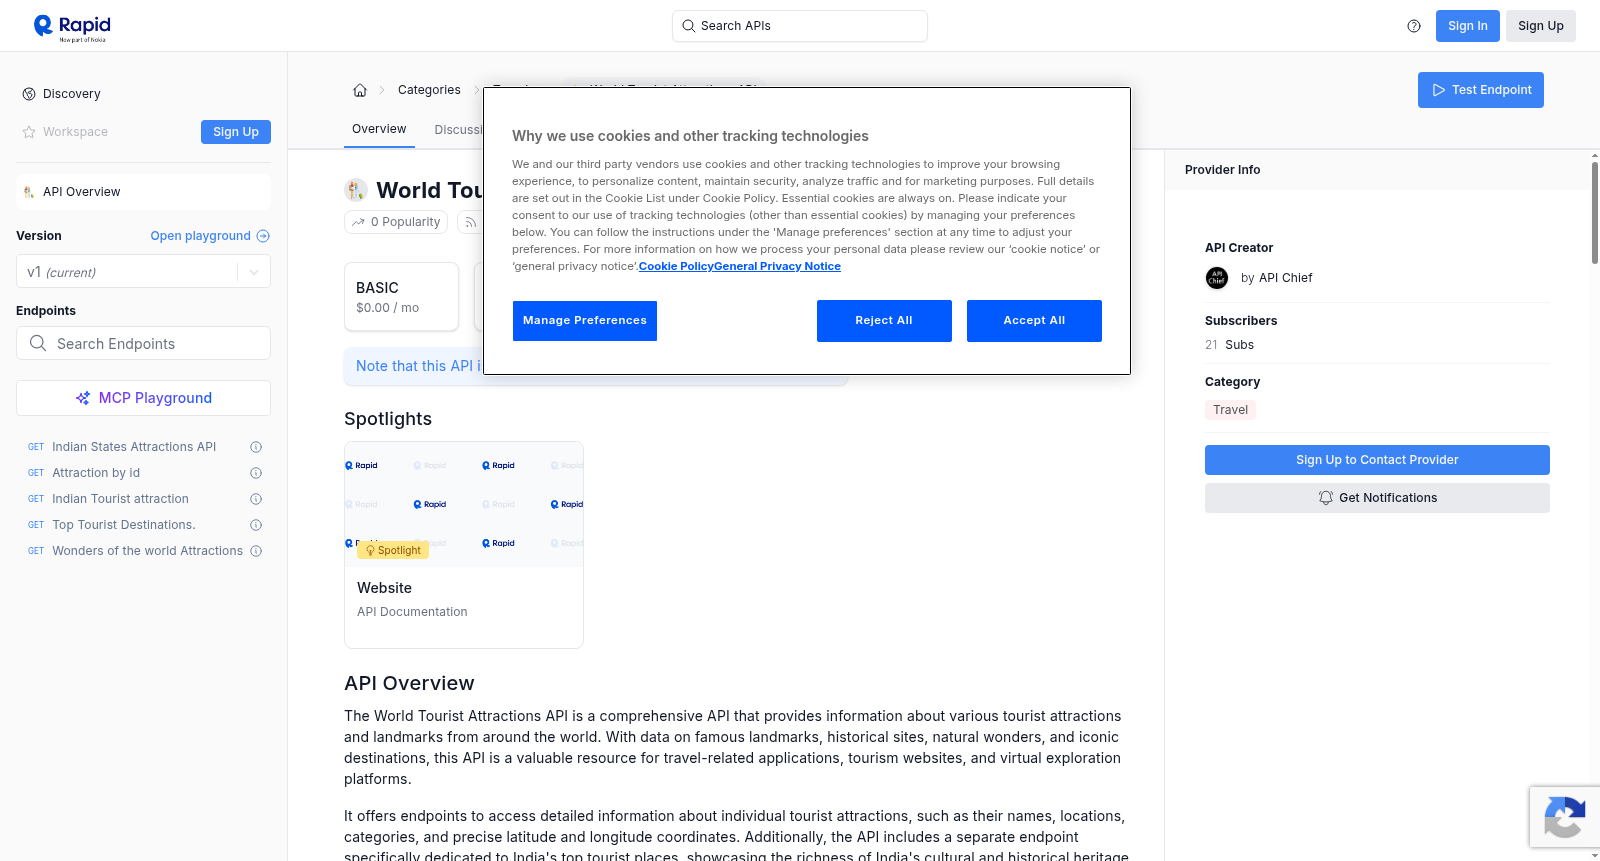Screen dimensions: 1600x861
Task: Select Discovery in the sidebar
Action: pyautogui.click(x=72, y=94)
